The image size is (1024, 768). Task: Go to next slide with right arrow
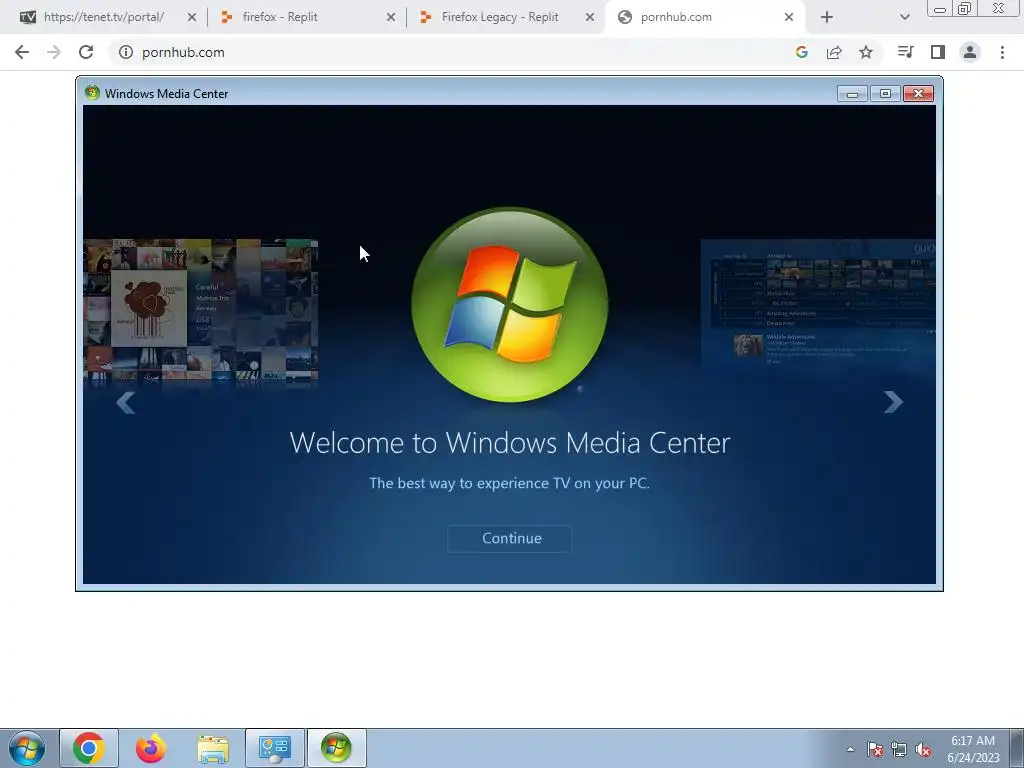893,402
